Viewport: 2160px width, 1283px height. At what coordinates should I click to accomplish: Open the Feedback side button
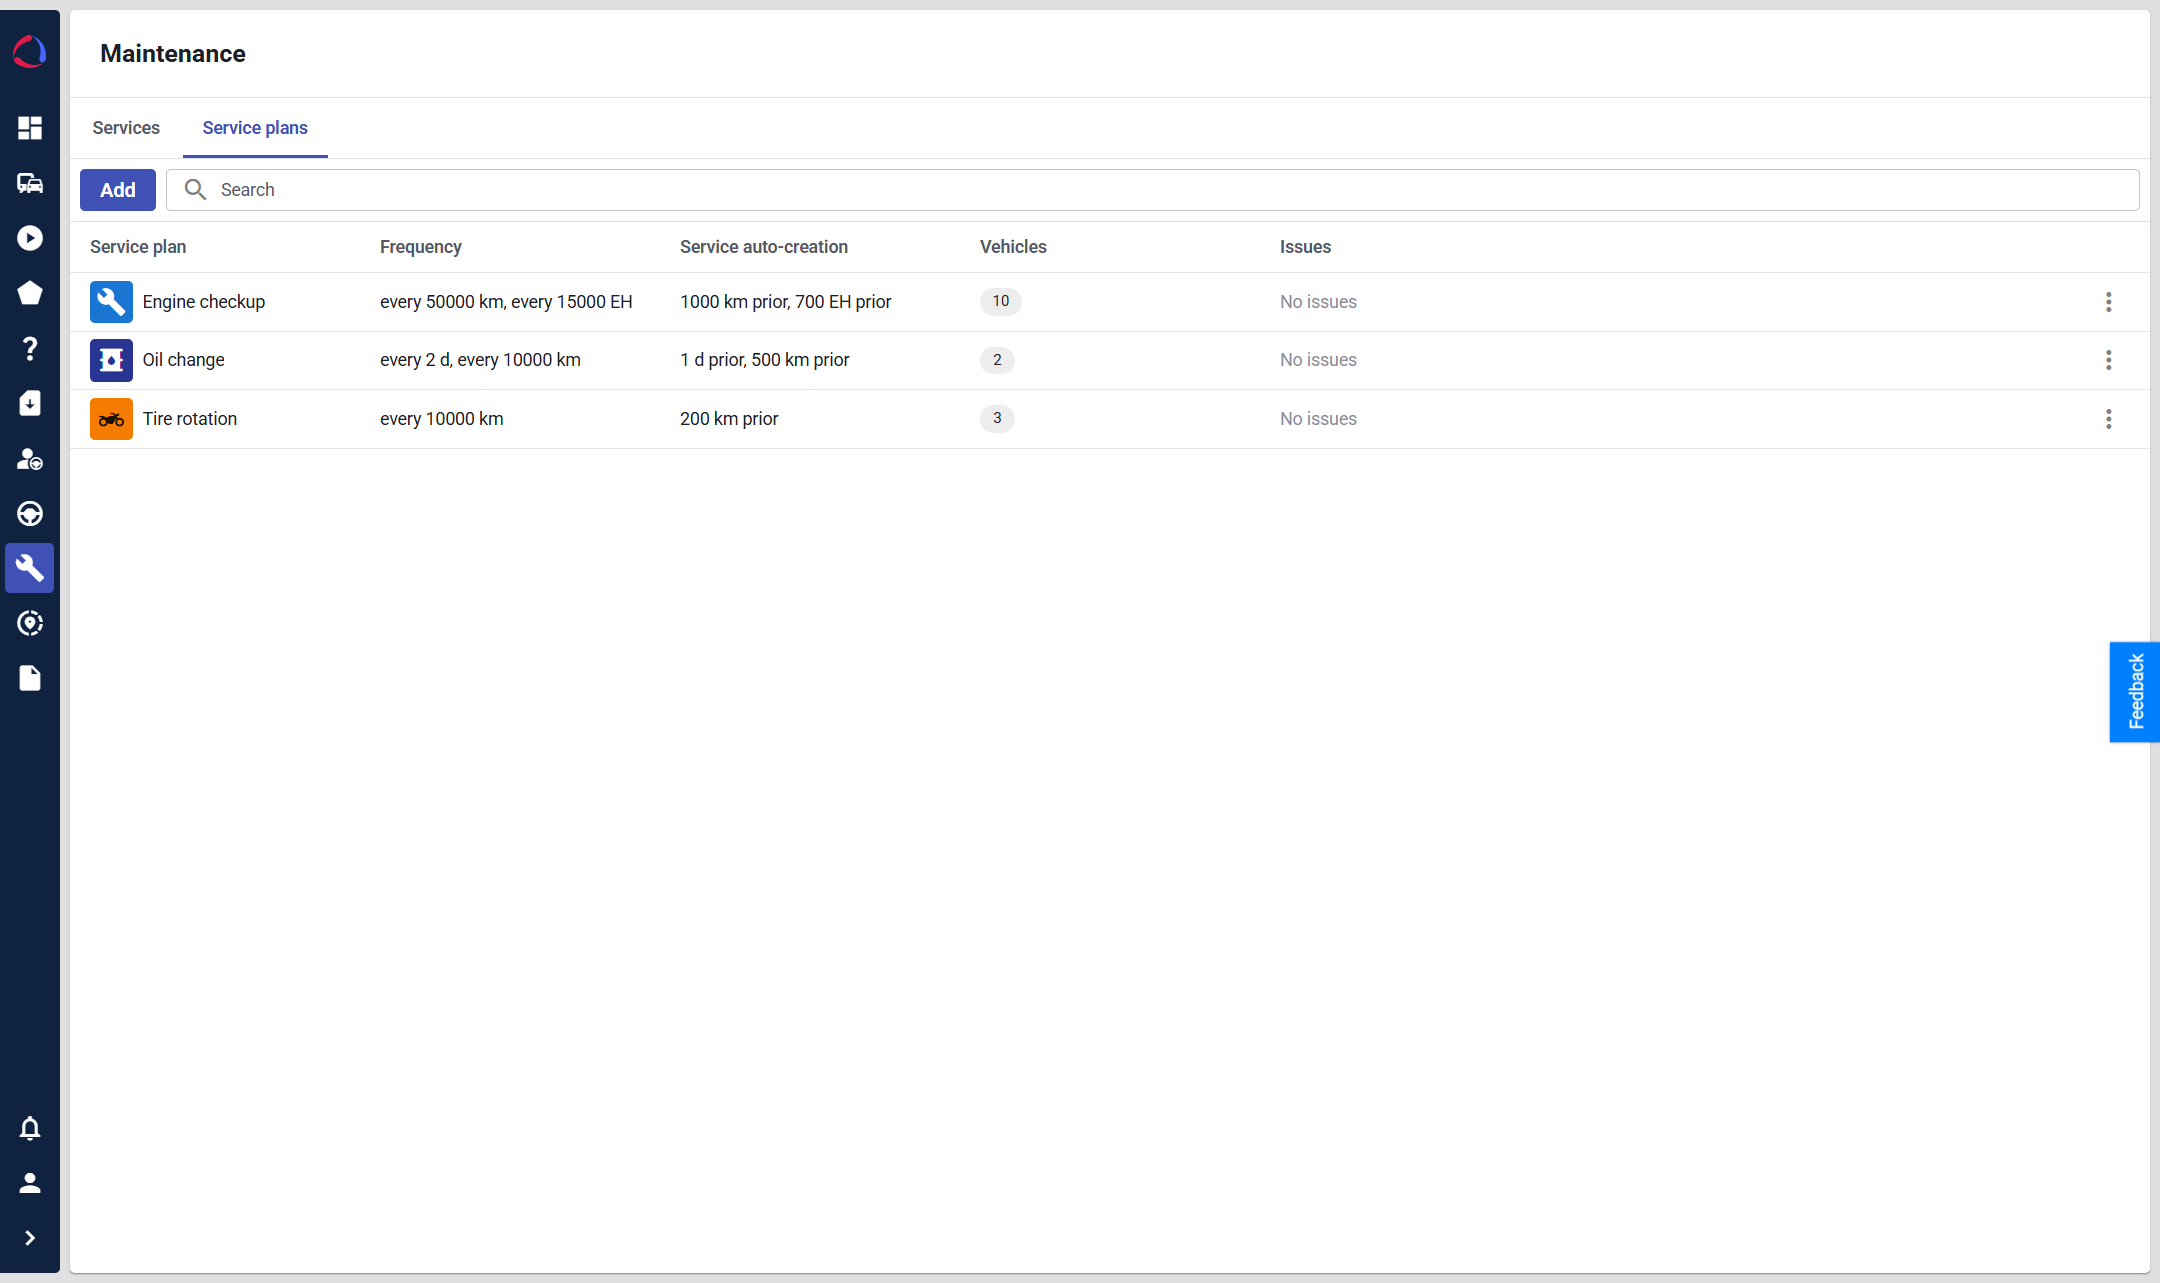pos(2135,692)
